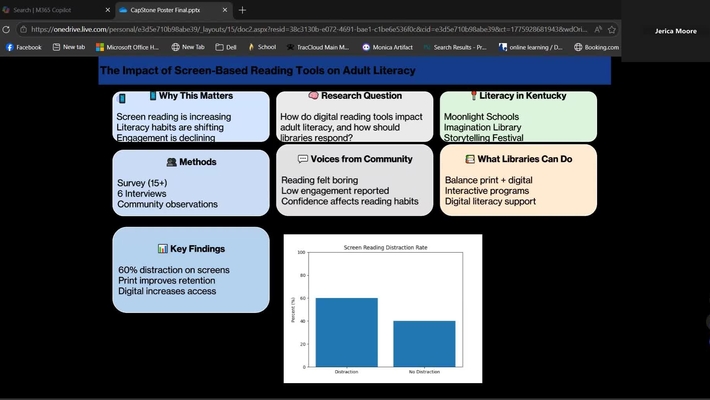The width and height of the screenshot is (710, 400).
Task: Click the No Distraction bar in the chart
Action: [424, 344]
